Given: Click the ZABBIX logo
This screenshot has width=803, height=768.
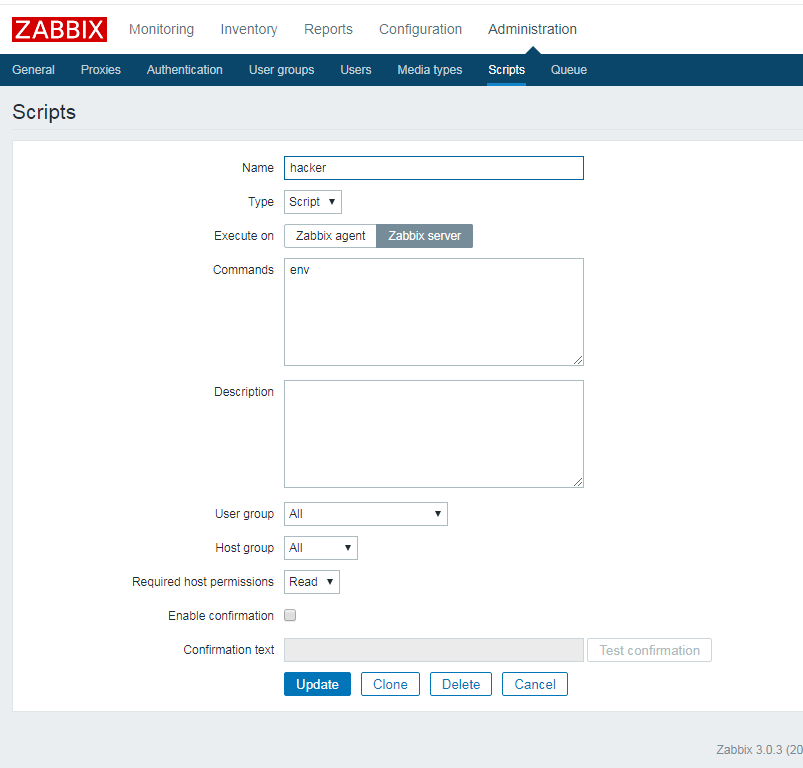Looking at the screenshot, I should (59, 29).
